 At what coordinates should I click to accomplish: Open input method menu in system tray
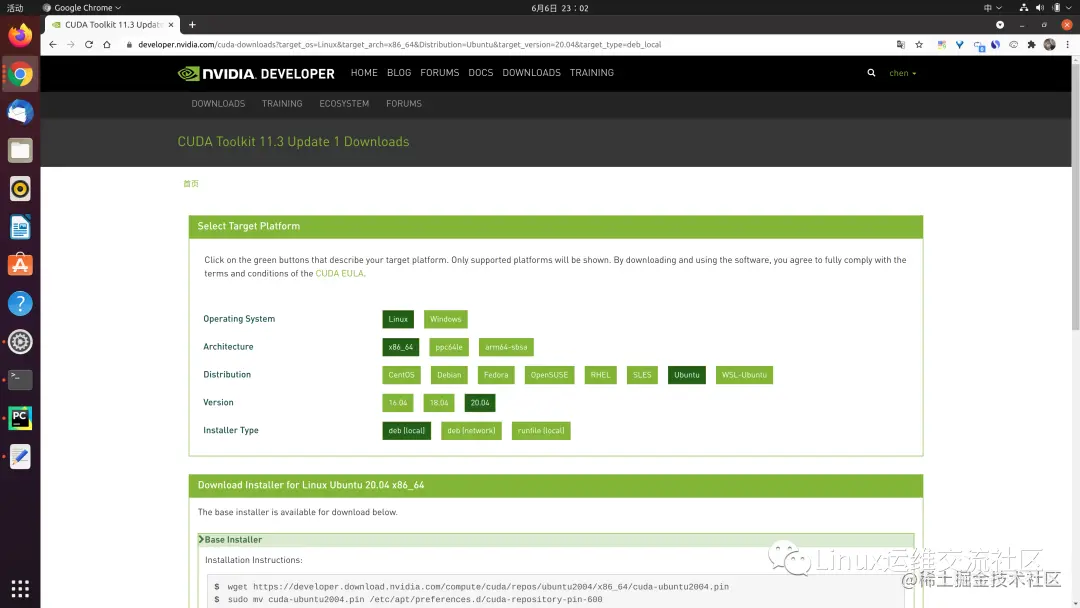(x=993, y=8)
